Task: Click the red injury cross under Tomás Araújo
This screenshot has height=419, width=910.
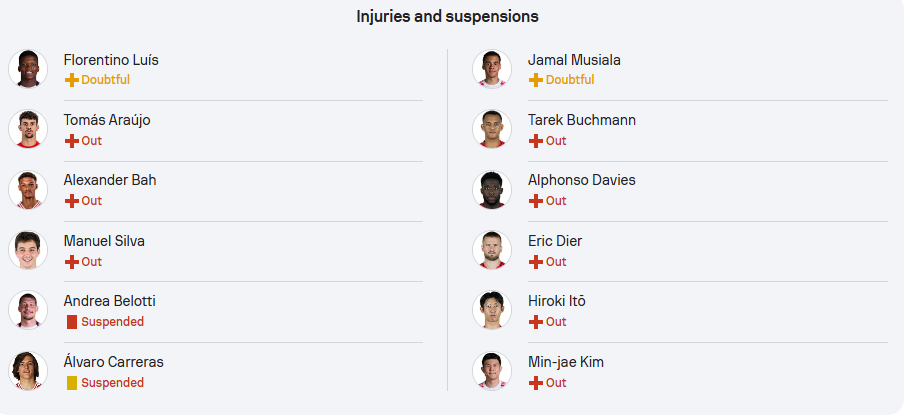Action: pos(71,141)
